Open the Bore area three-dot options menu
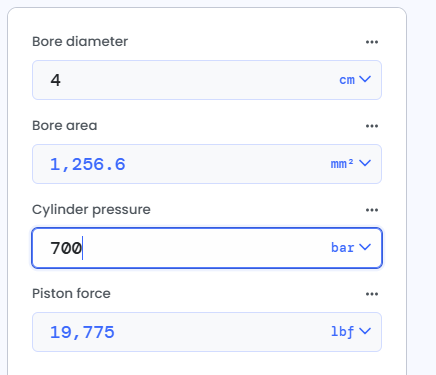Image resolution: width=436 pixels, height=375 pixels. click(372, 126)
